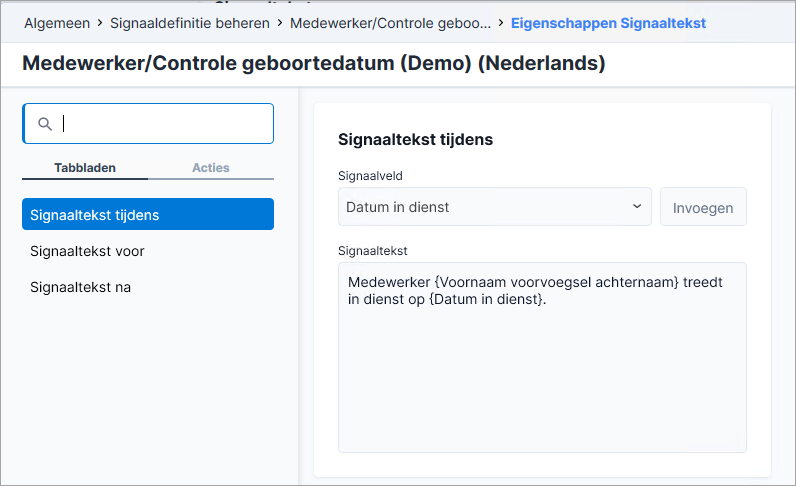Select Signaaltekst tijdens in sidebar
Image resolution: width=796 pixels, height=486 pixels.
tap(148, 214)
